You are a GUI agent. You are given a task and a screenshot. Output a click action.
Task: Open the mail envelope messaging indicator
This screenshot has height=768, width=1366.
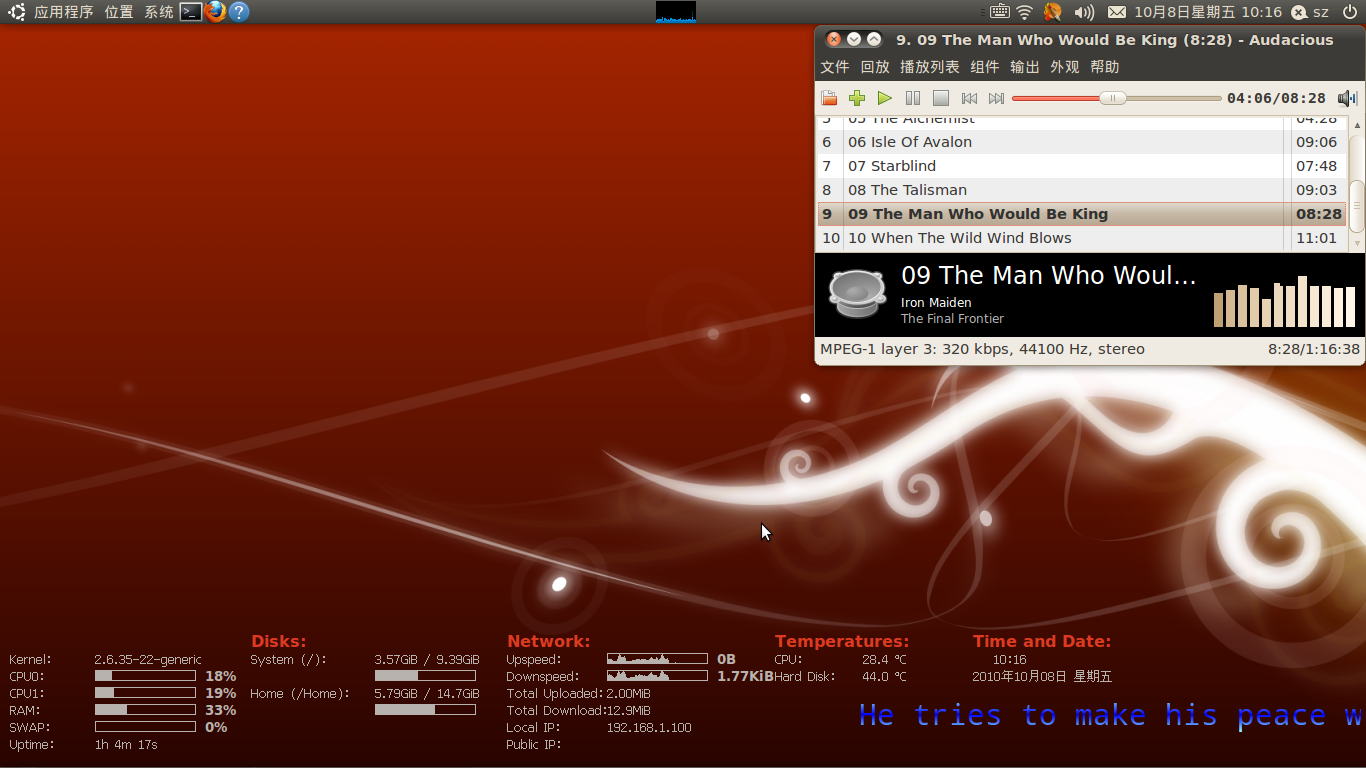coord(1117,12)
